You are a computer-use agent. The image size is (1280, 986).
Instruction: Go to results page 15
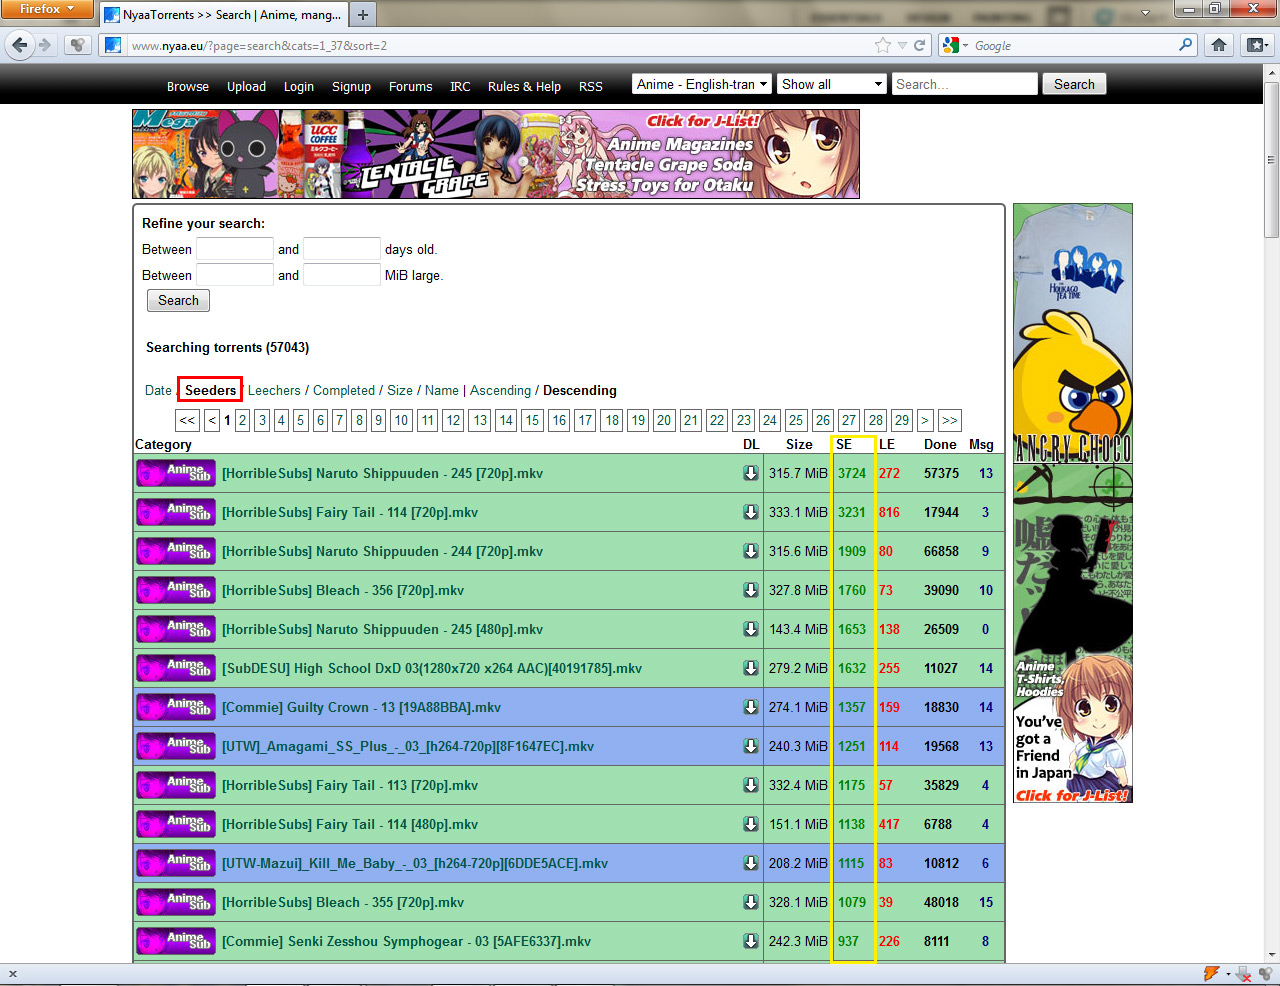pyautogui.click(x=532, y=420)
